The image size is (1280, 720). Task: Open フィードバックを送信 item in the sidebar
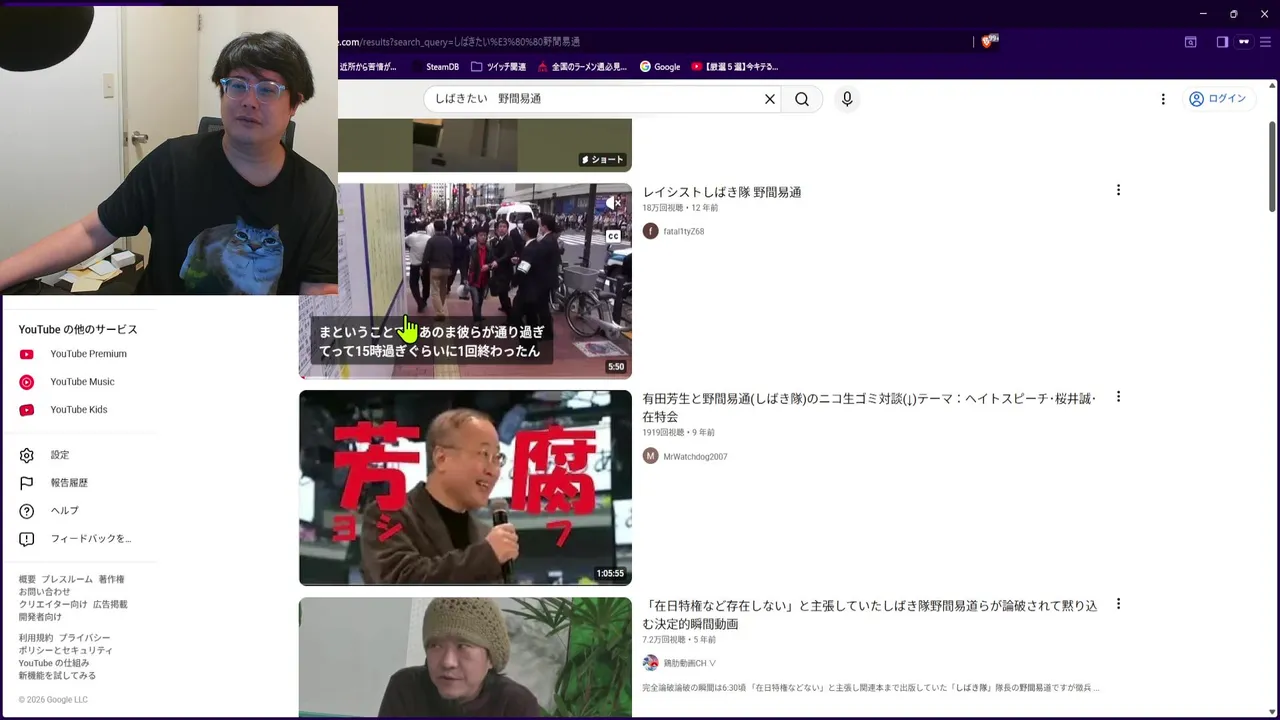tap(90, 539)
